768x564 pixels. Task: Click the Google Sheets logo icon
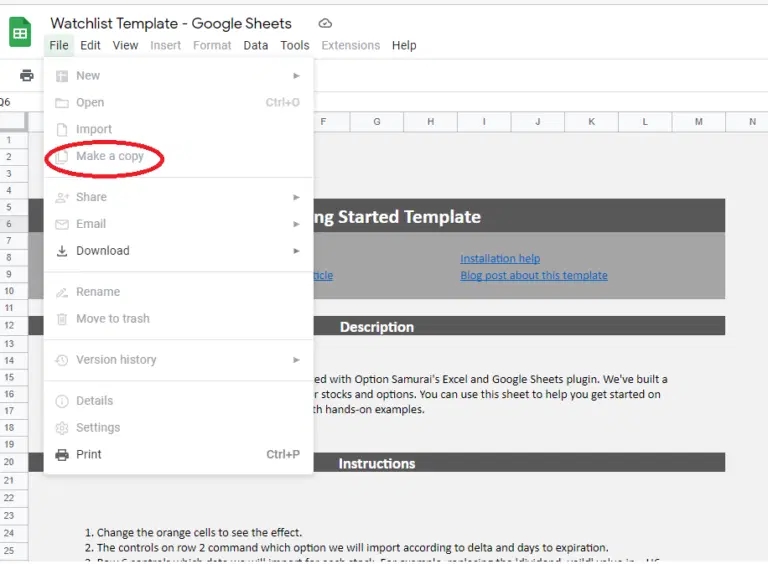(x=20, y=32)
